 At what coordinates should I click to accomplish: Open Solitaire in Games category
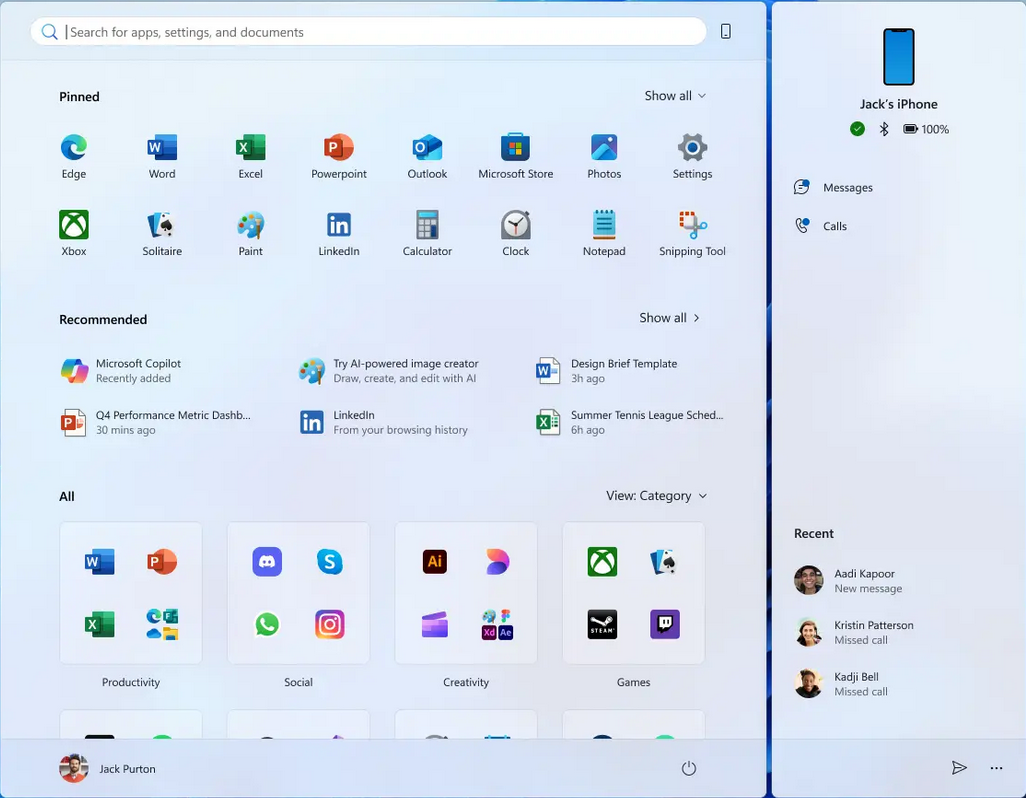coord(665,562)
